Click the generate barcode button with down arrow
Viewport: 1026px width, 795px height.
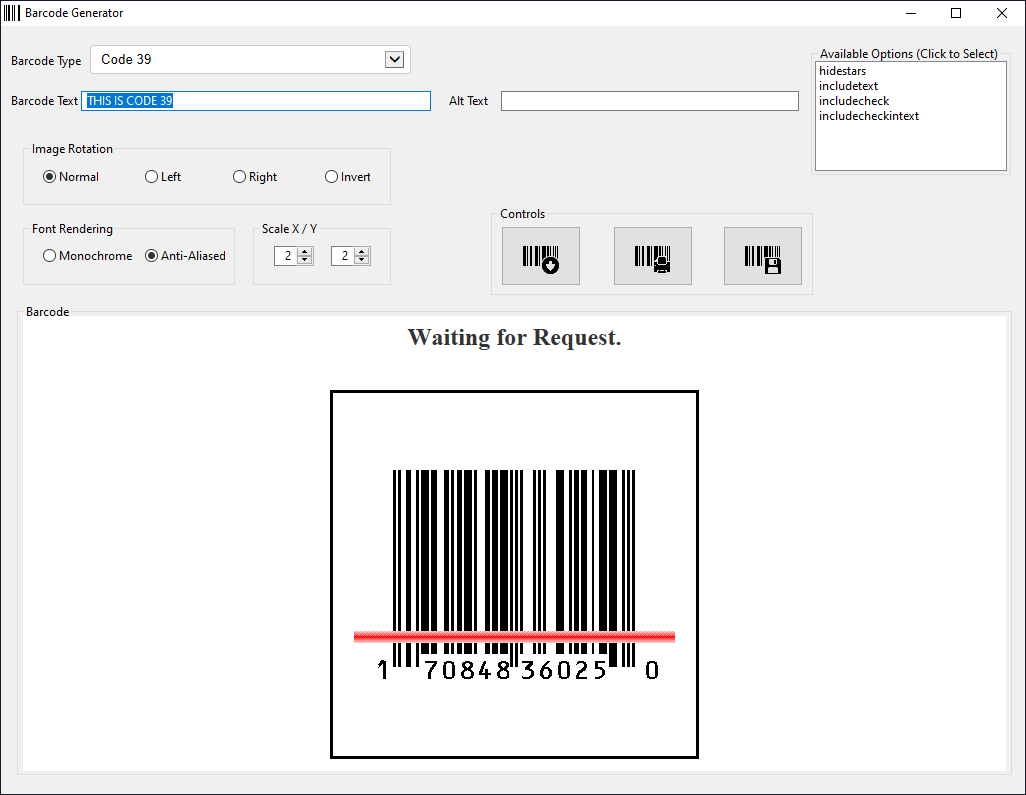pos(540,257)
